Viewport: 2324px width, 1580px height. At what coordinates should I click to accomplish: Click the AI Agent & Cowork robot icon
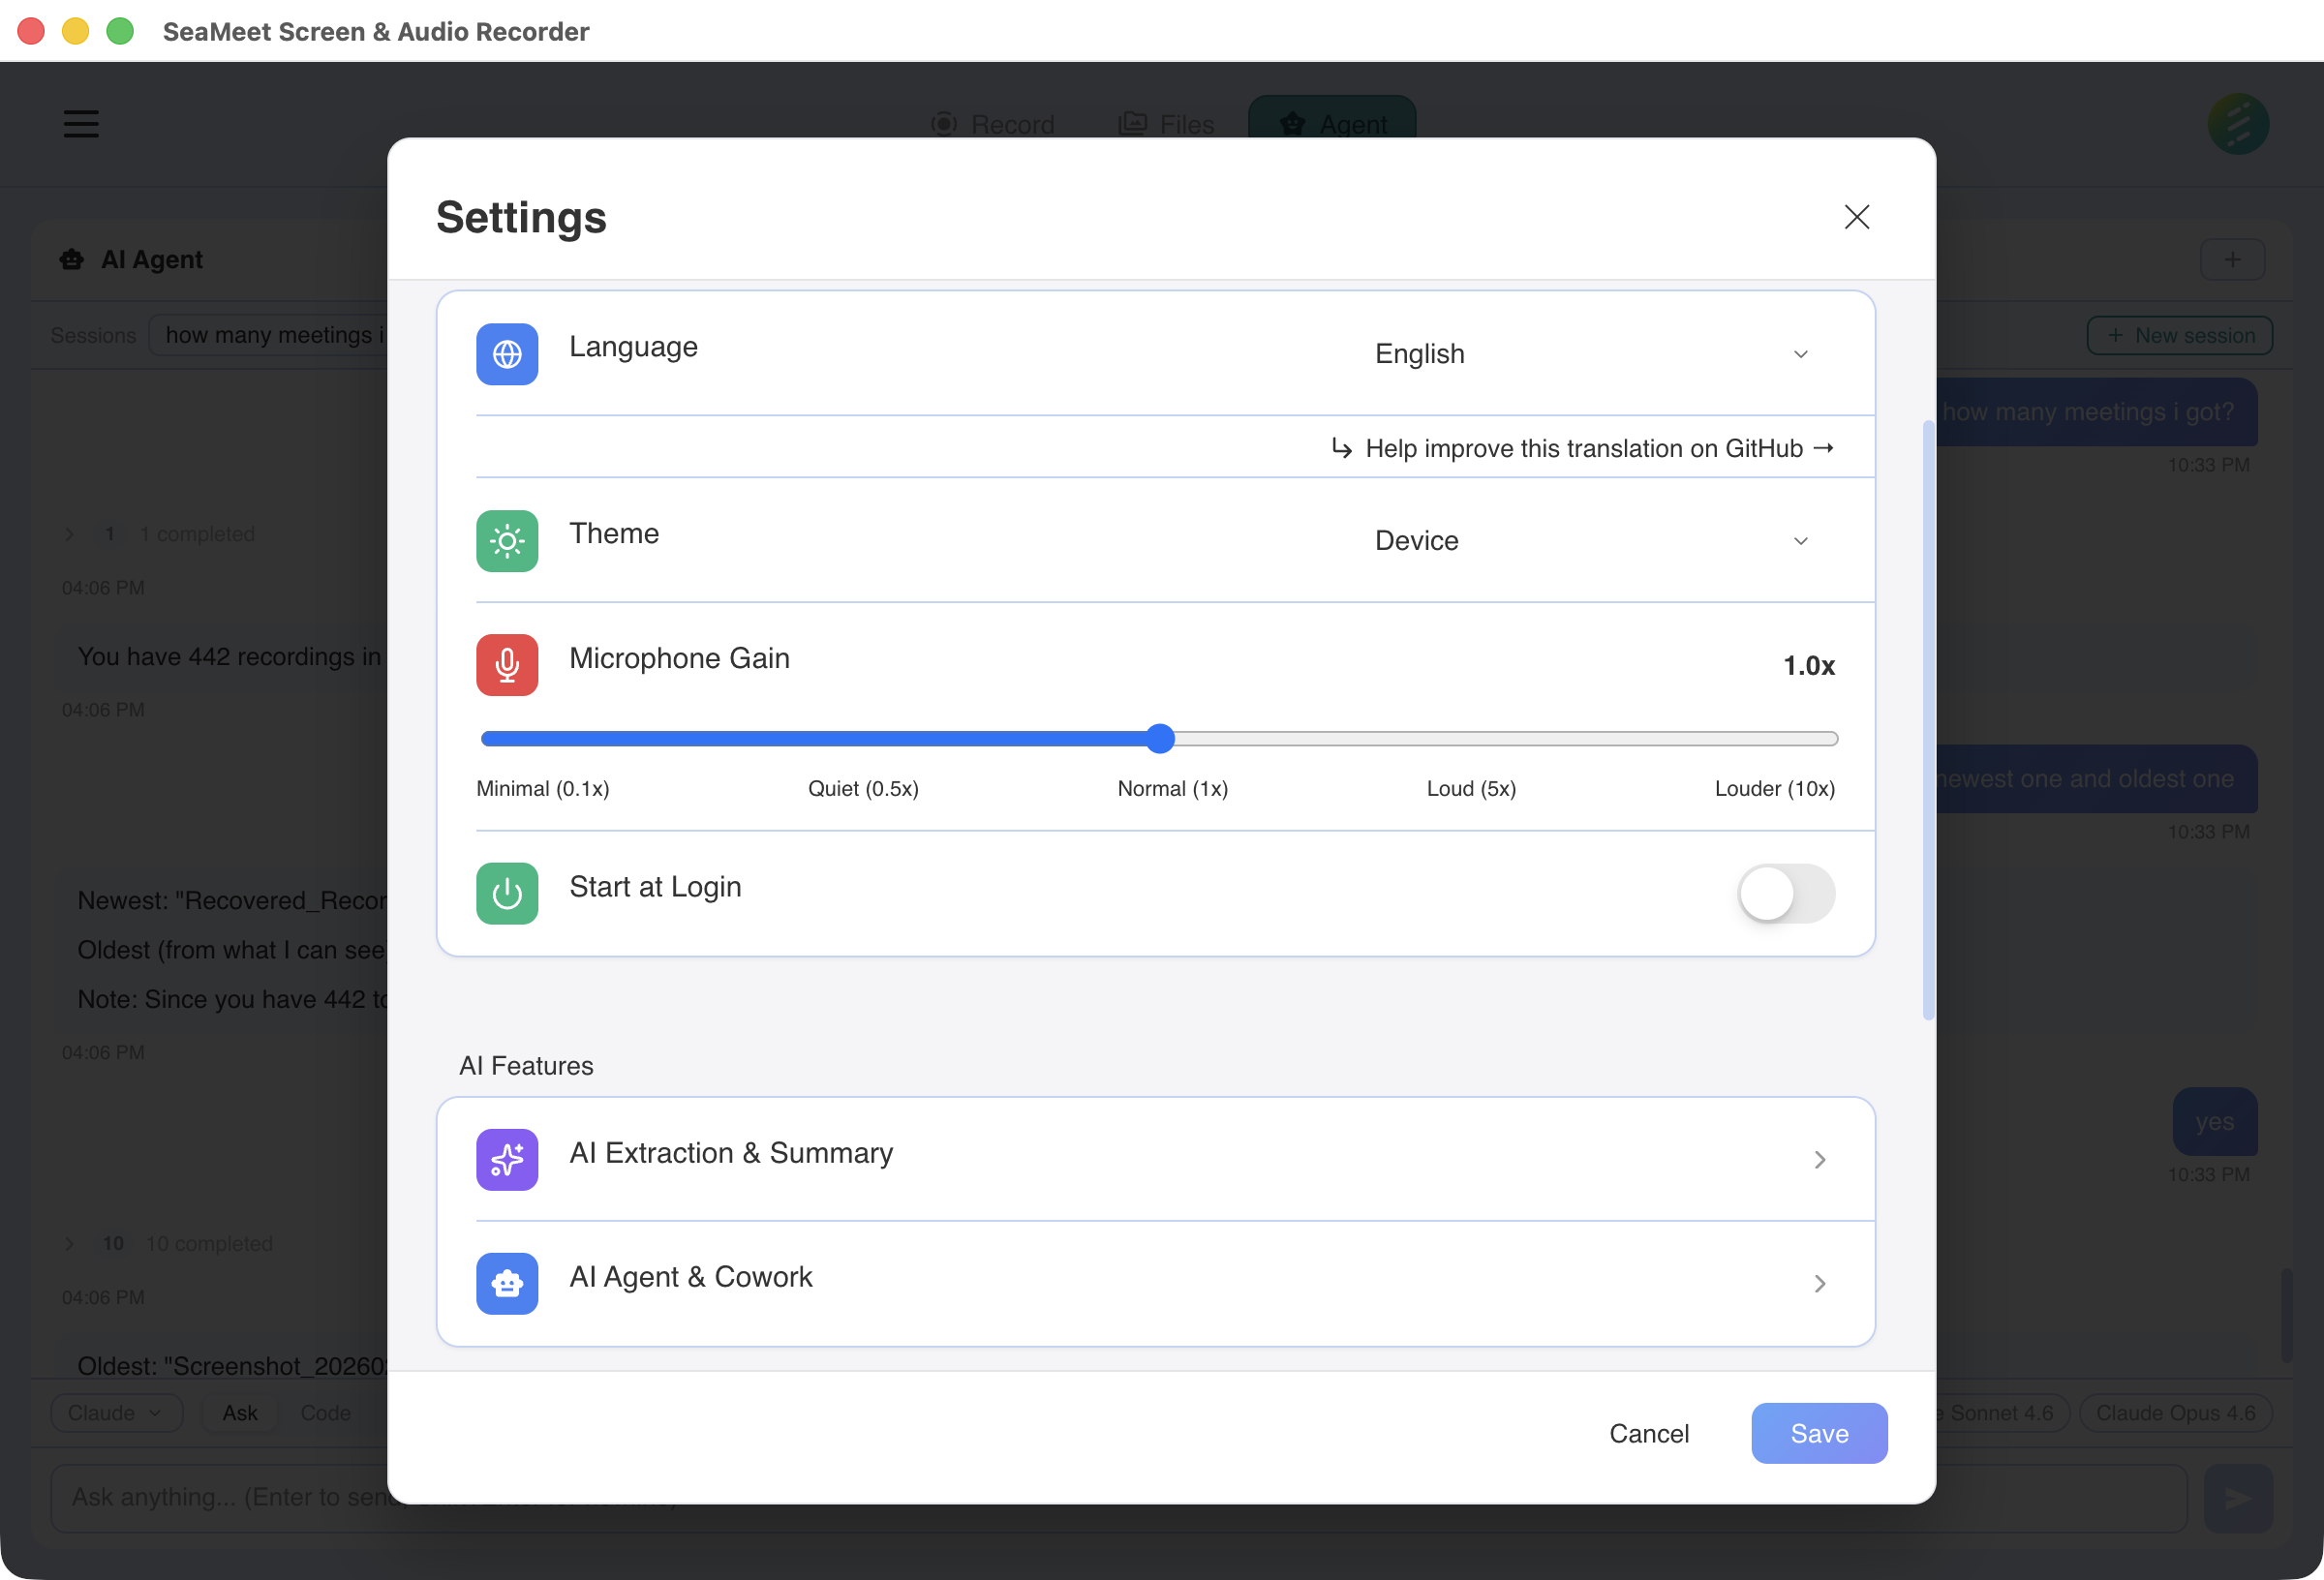coord(507,1284)
